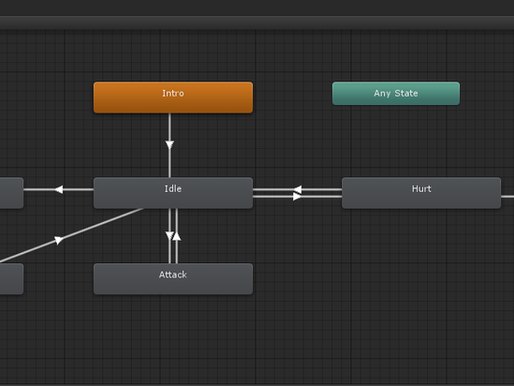Click the Attack to Idle upward arrow

(177, 236)
